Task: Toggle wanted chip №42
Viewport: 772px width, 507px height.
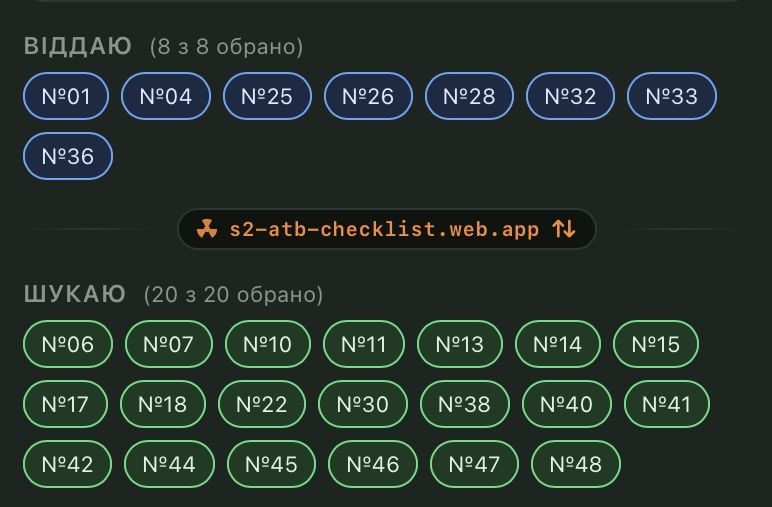Action: point(68,465)
